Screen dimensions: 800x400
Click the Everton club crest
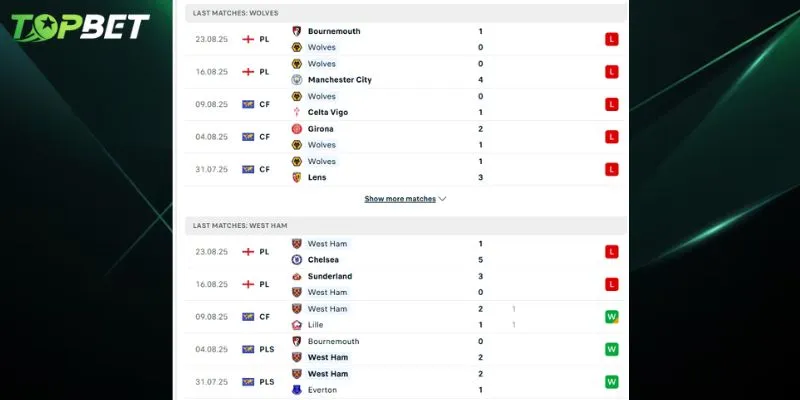[297, 390]
